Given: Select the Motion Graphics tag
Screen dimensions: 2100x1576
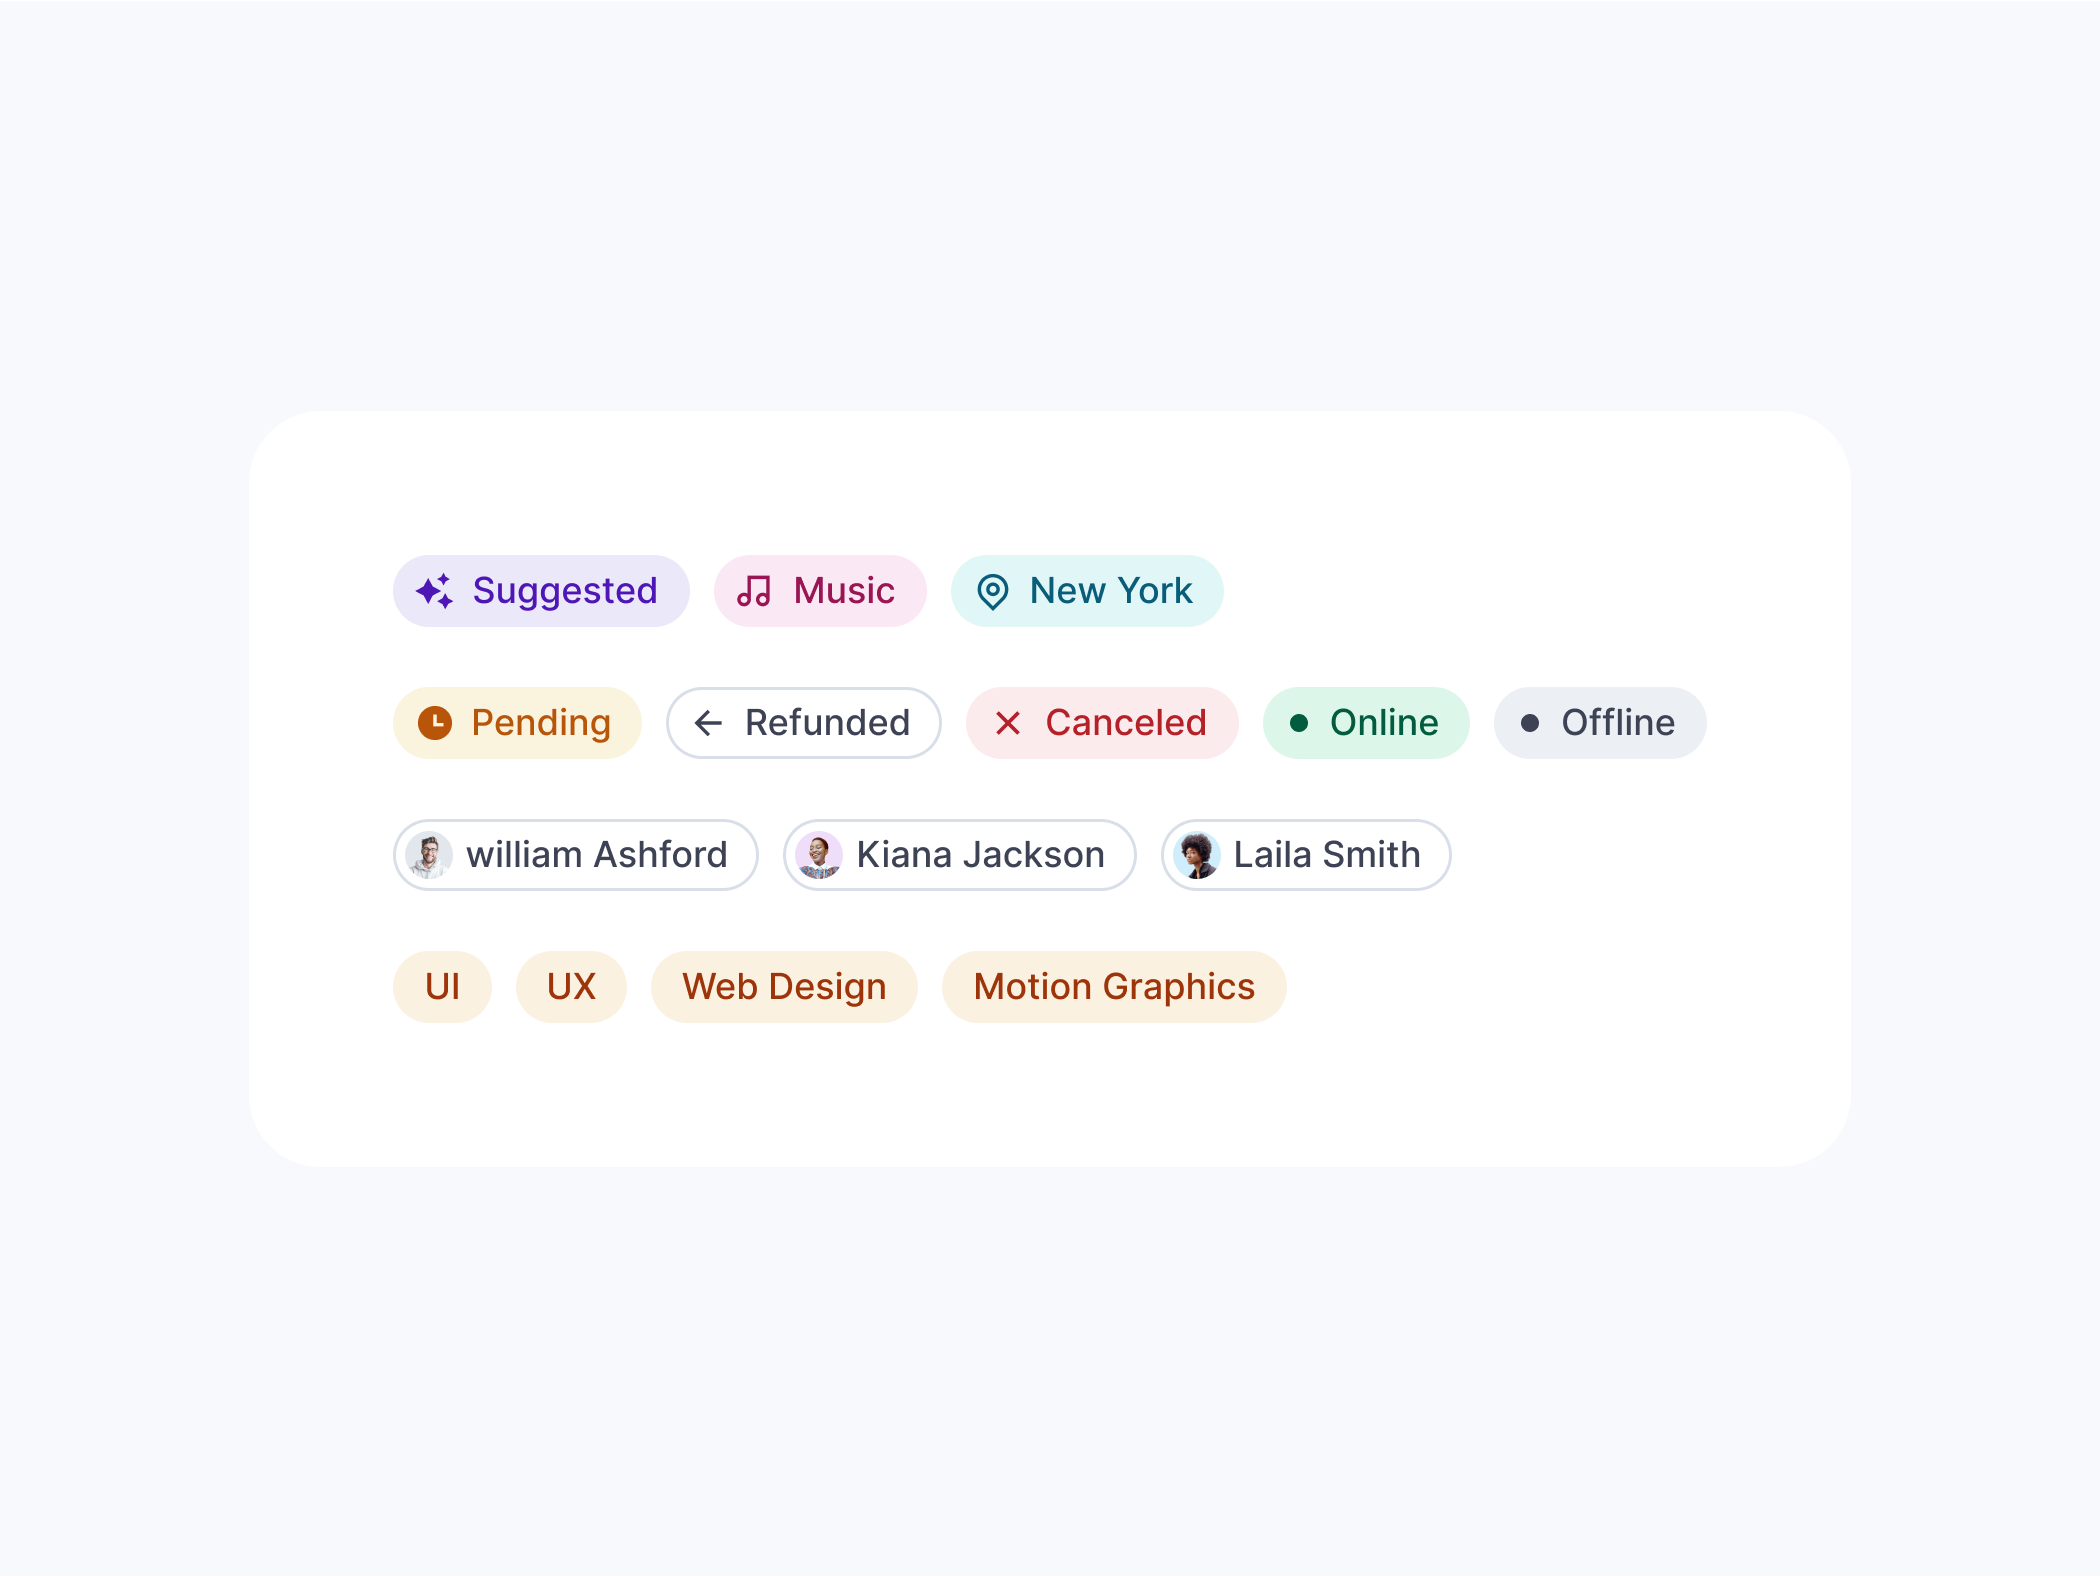Looking at the screenshot, I should [x=1113, y=986].
